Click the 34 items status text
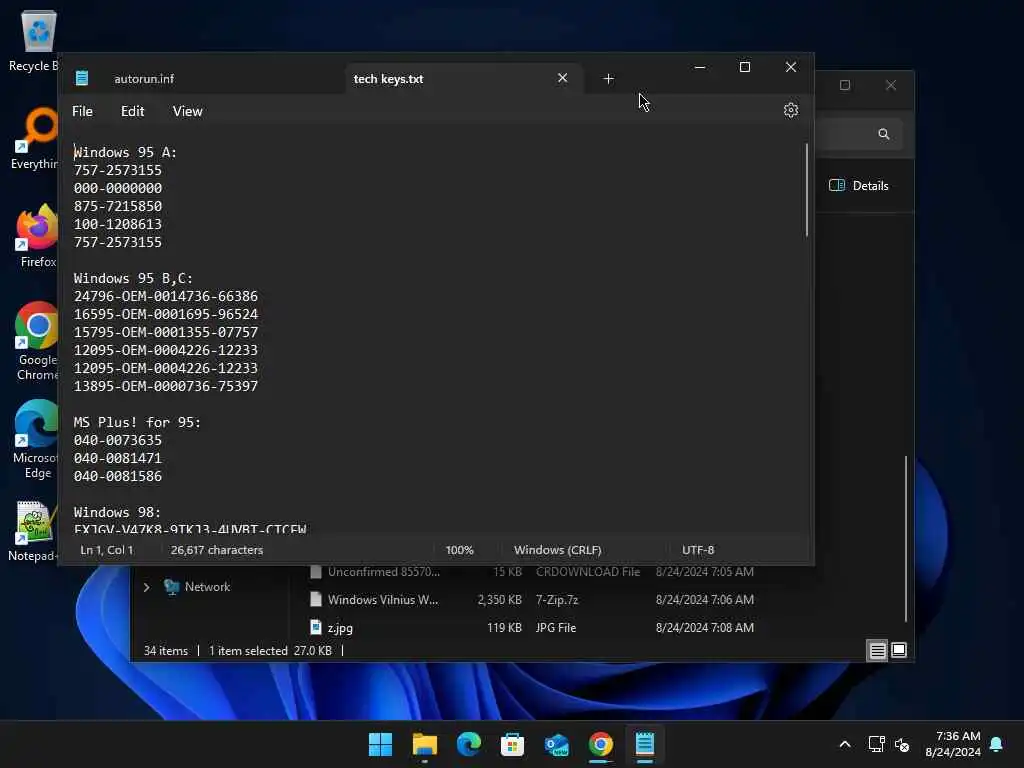The height and width of the screenshot is (768, 1024). 165,650
